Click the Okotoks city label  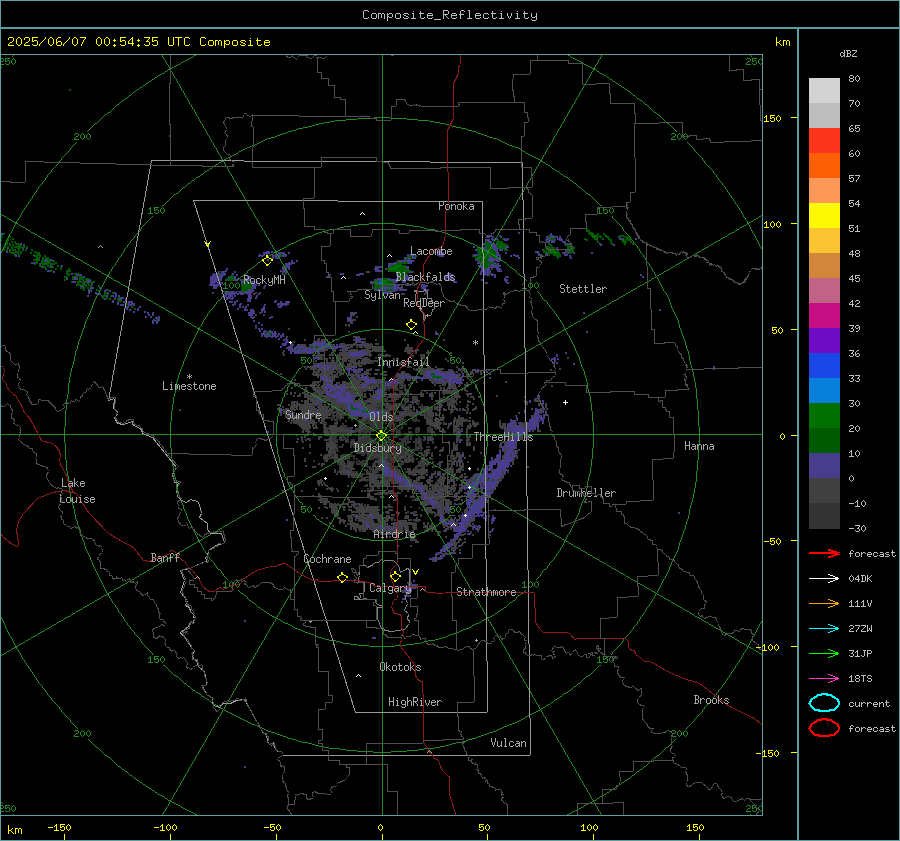pos(400,667)
